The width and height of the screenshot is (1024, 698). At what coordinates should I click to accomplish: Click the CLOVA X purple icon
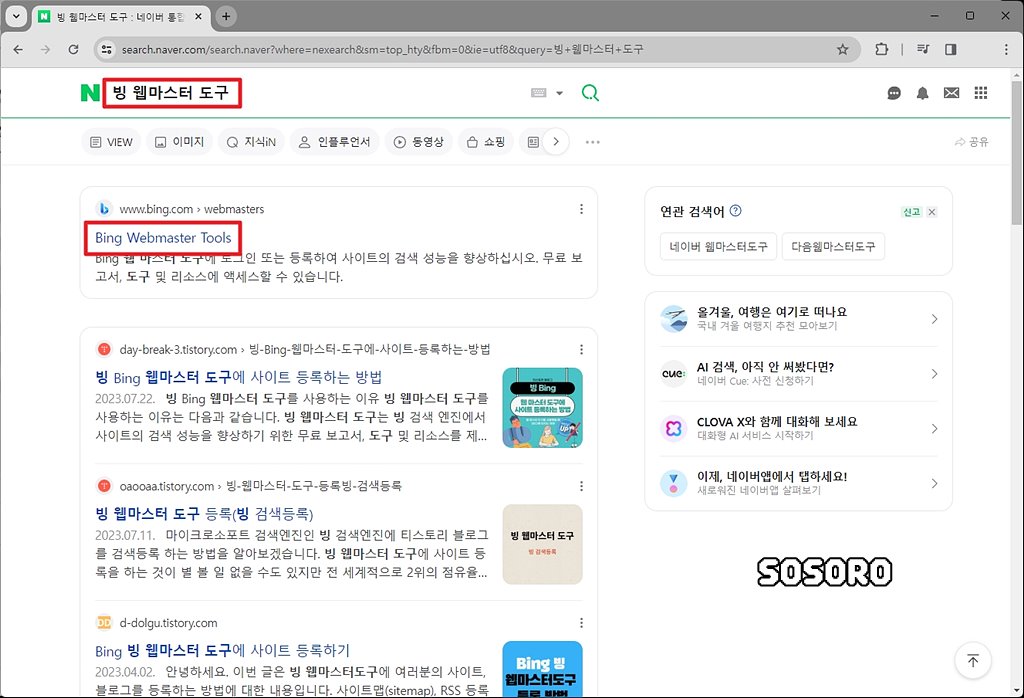(x=673, y=428)
